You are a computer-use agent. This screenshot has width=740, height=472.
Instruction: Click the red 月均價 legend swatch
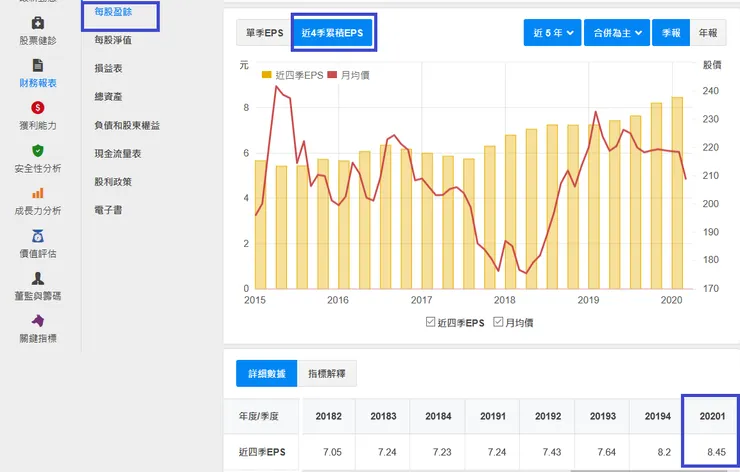(332, 75)
